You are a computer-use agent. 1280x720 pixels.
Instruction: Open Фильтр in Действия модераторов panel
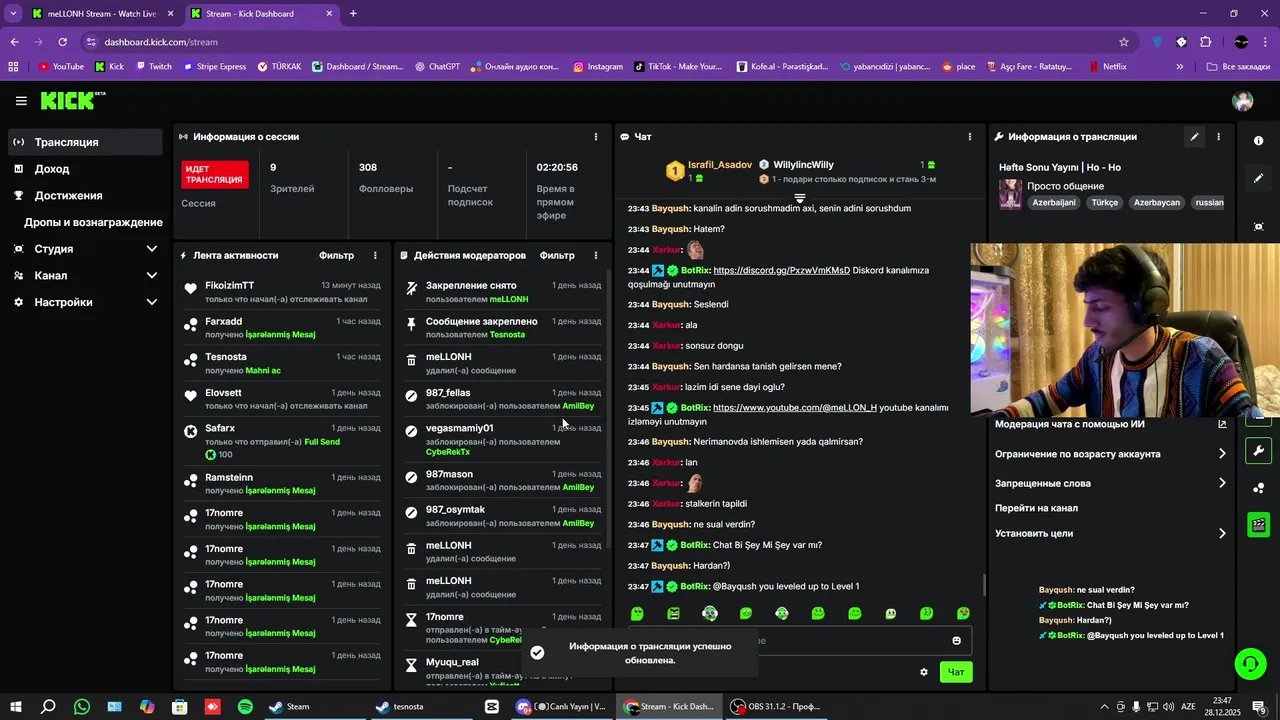557,255
